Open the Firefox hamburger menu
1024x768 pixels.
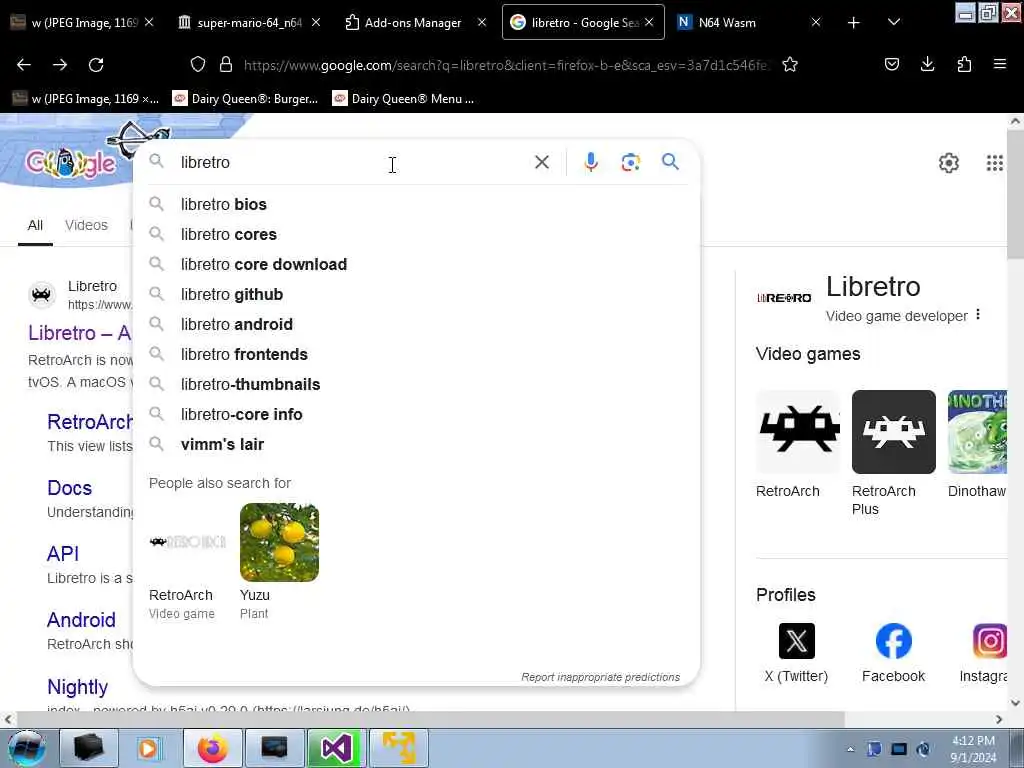[1000, 64]
